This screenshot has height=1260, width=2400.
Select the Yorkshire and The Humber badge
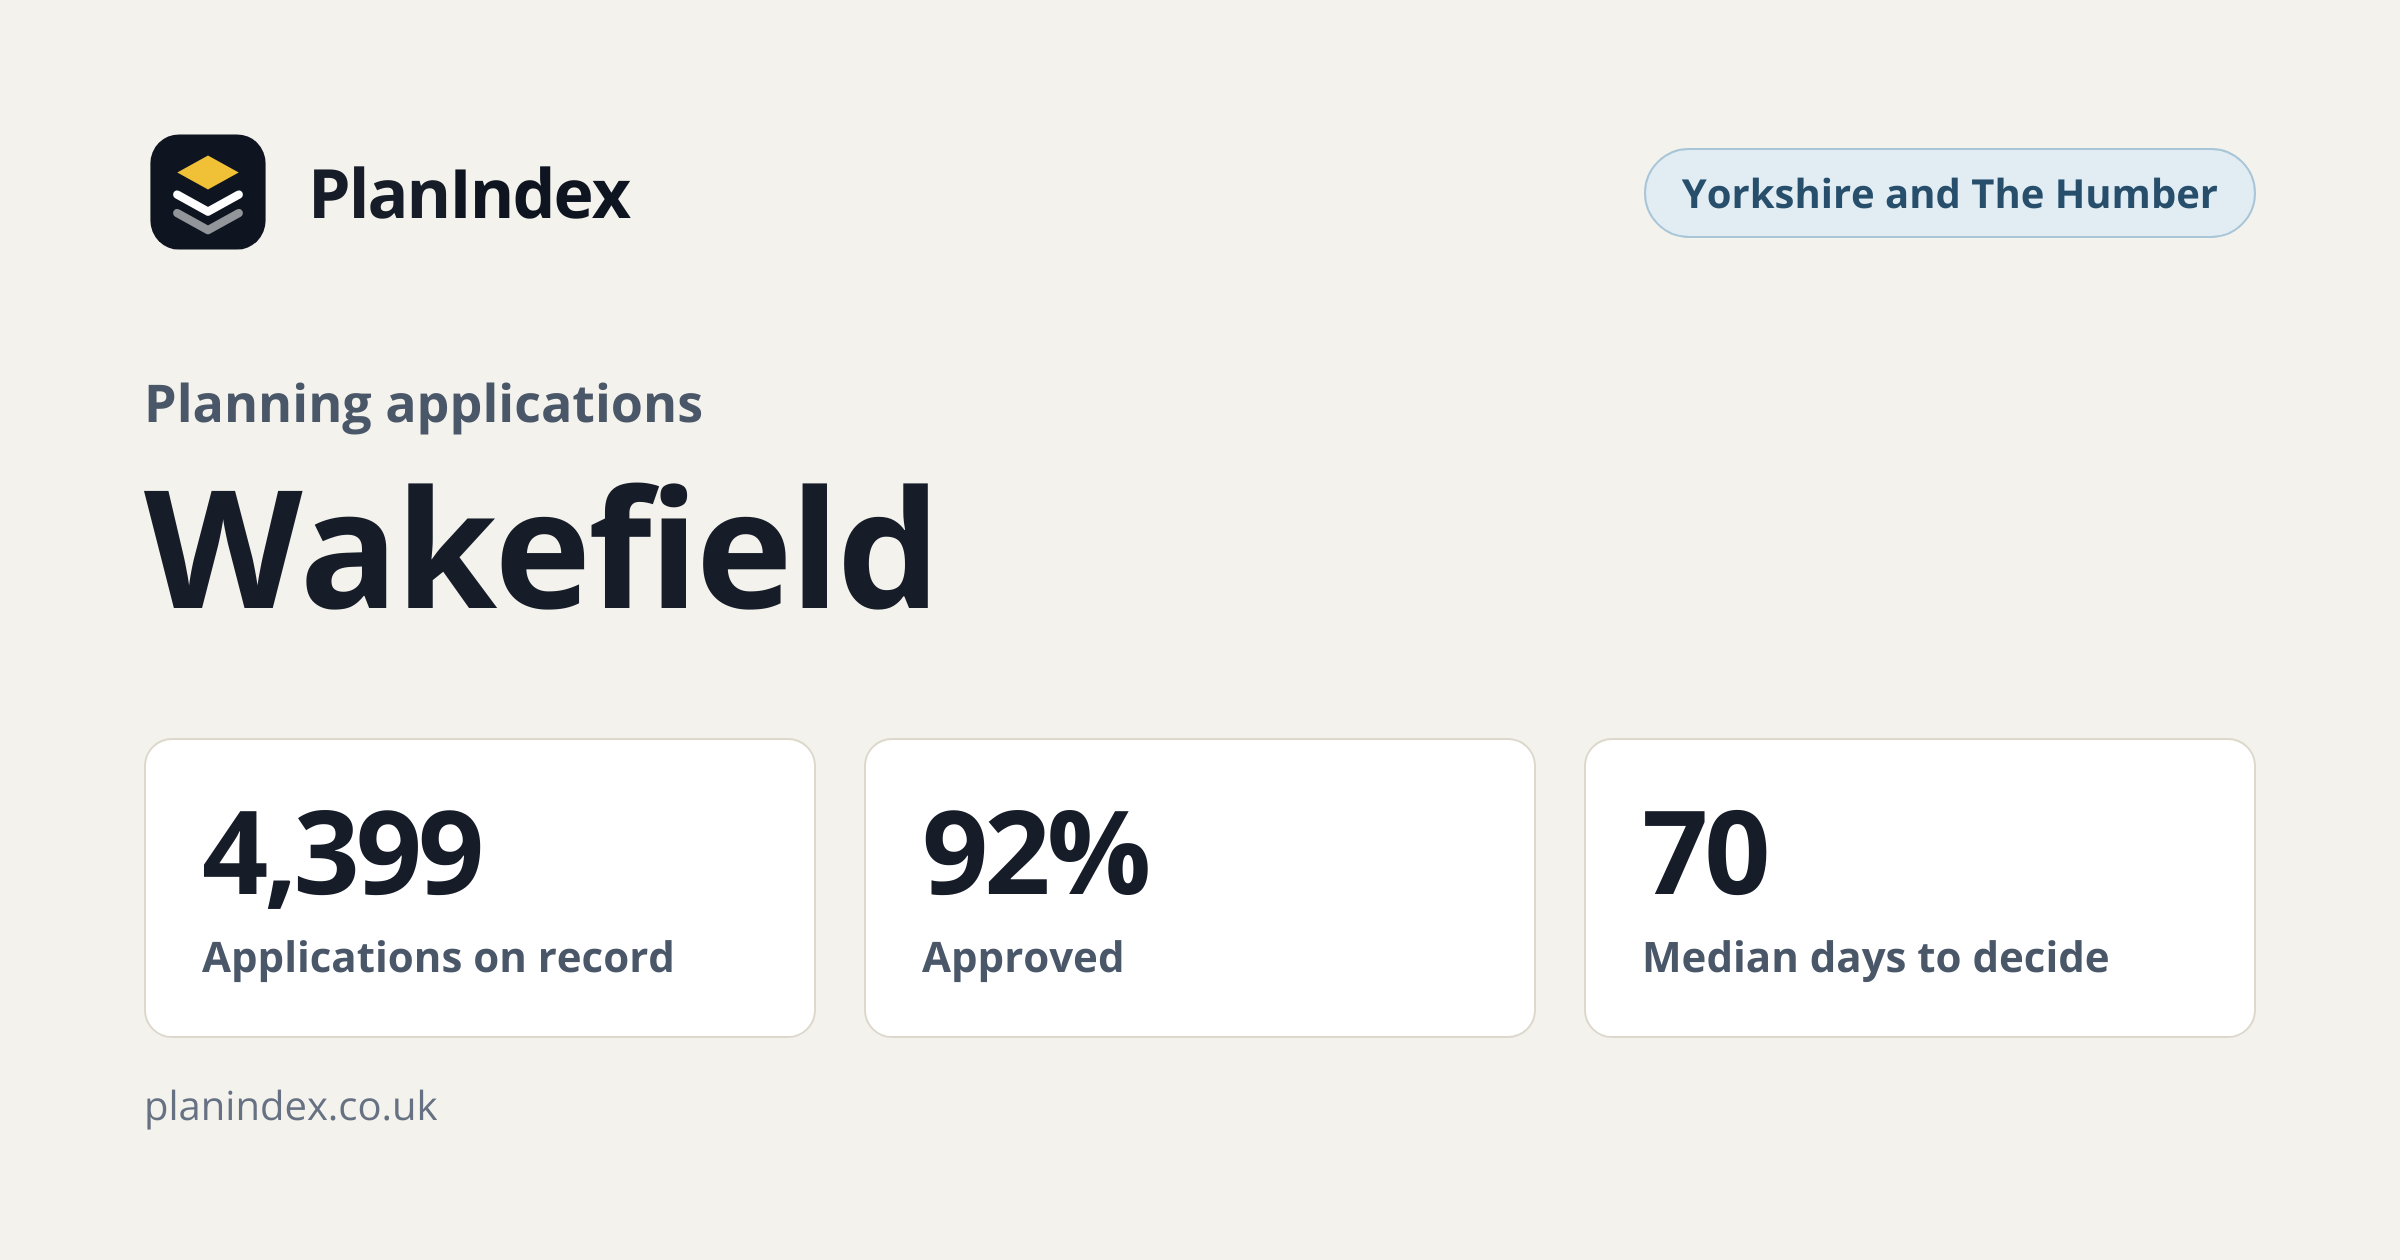pos(1949,193)
